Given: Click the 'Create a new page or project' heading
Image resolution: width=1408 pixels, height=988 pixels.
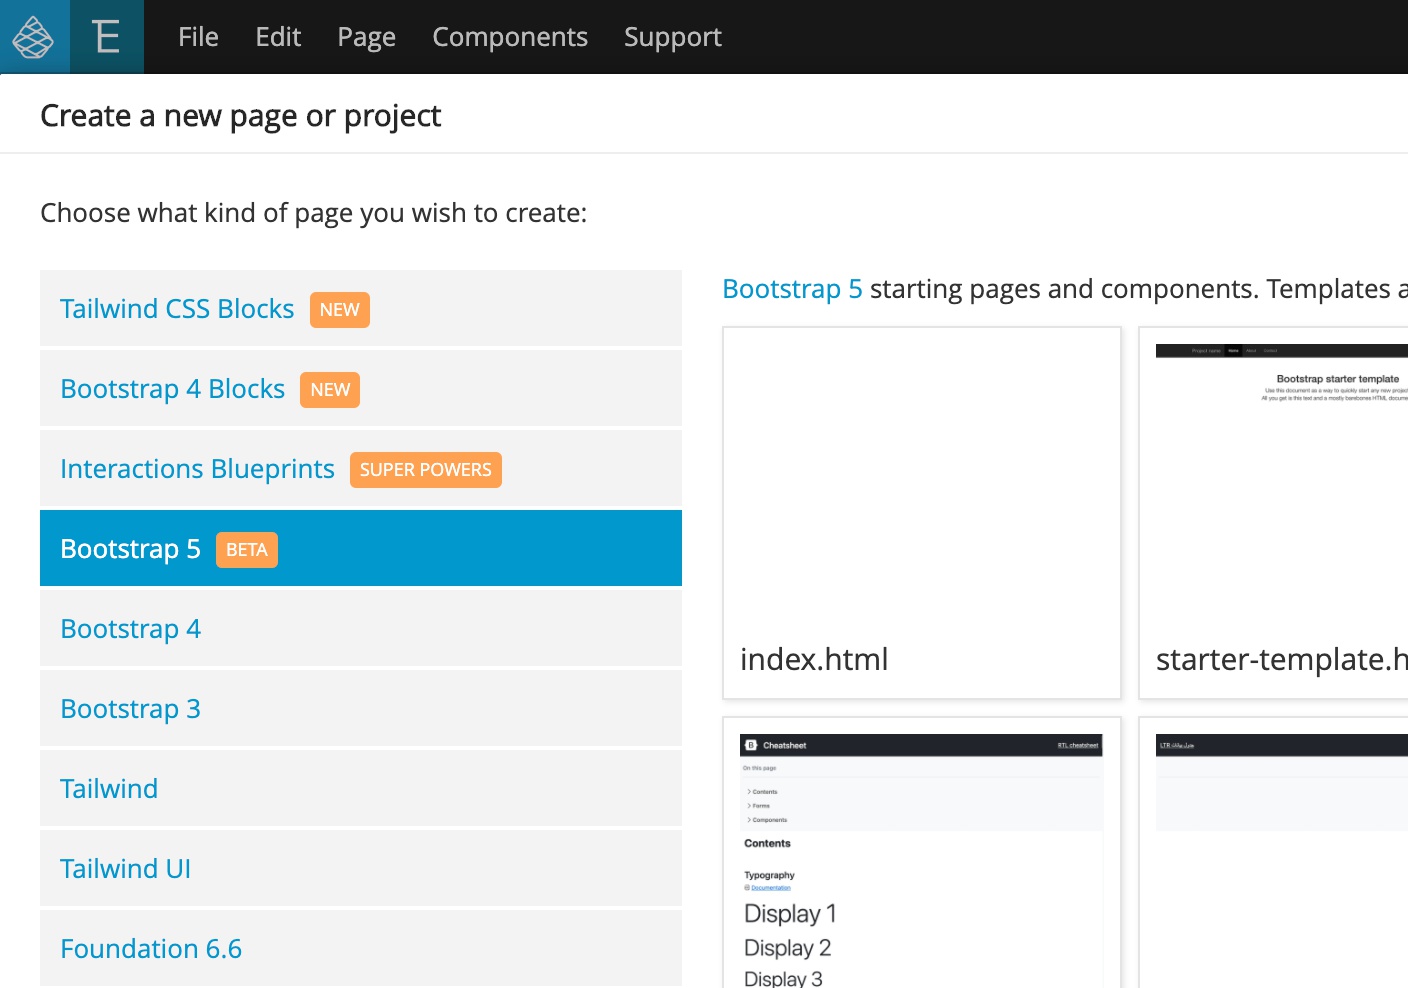Looking at the screenshot, I should (x=241, y=116).
